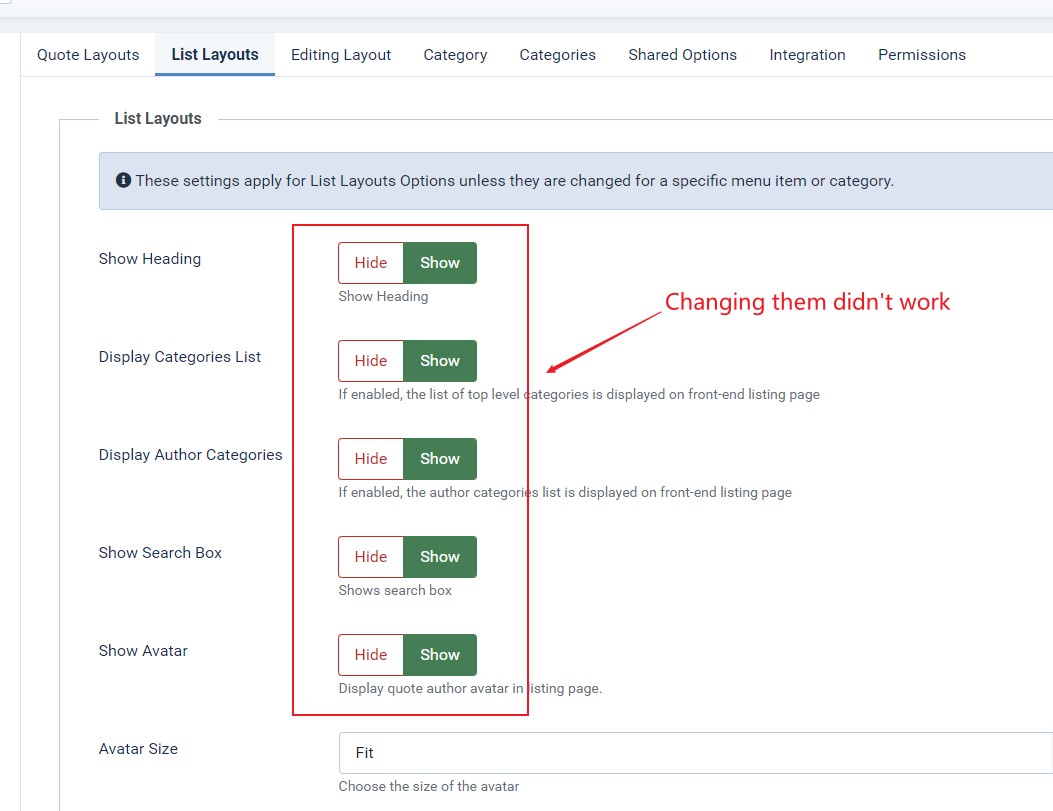Open the Avatar Size dropdown
The height and width of the screenshot is (811, 1053).
694,753
